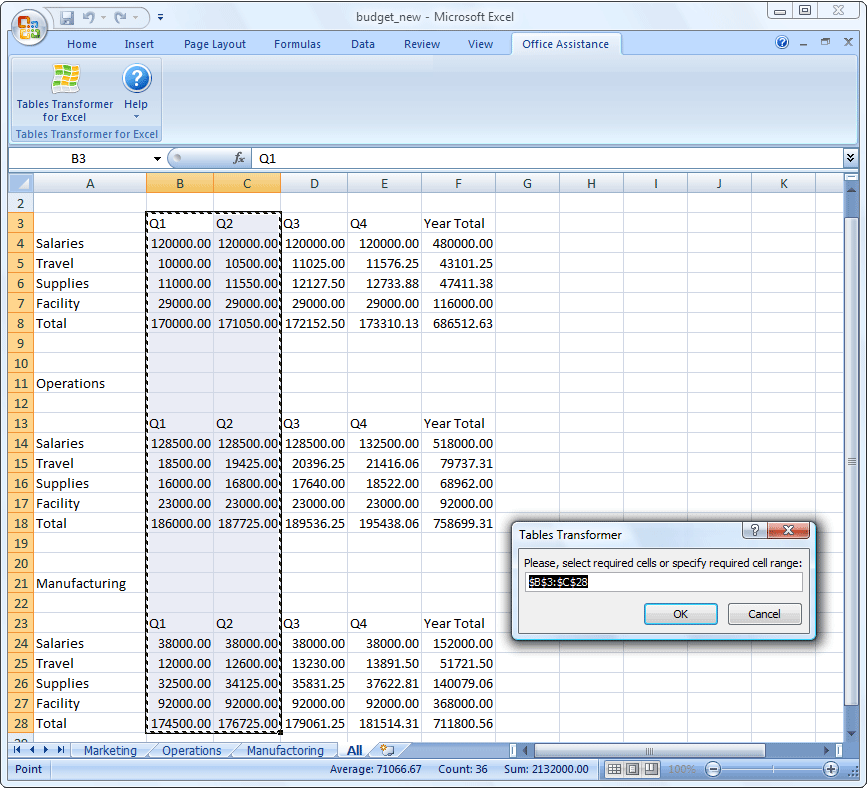The image size is (868, 788).
Task: Click the Zoom Out minus control
Action: 713,769
